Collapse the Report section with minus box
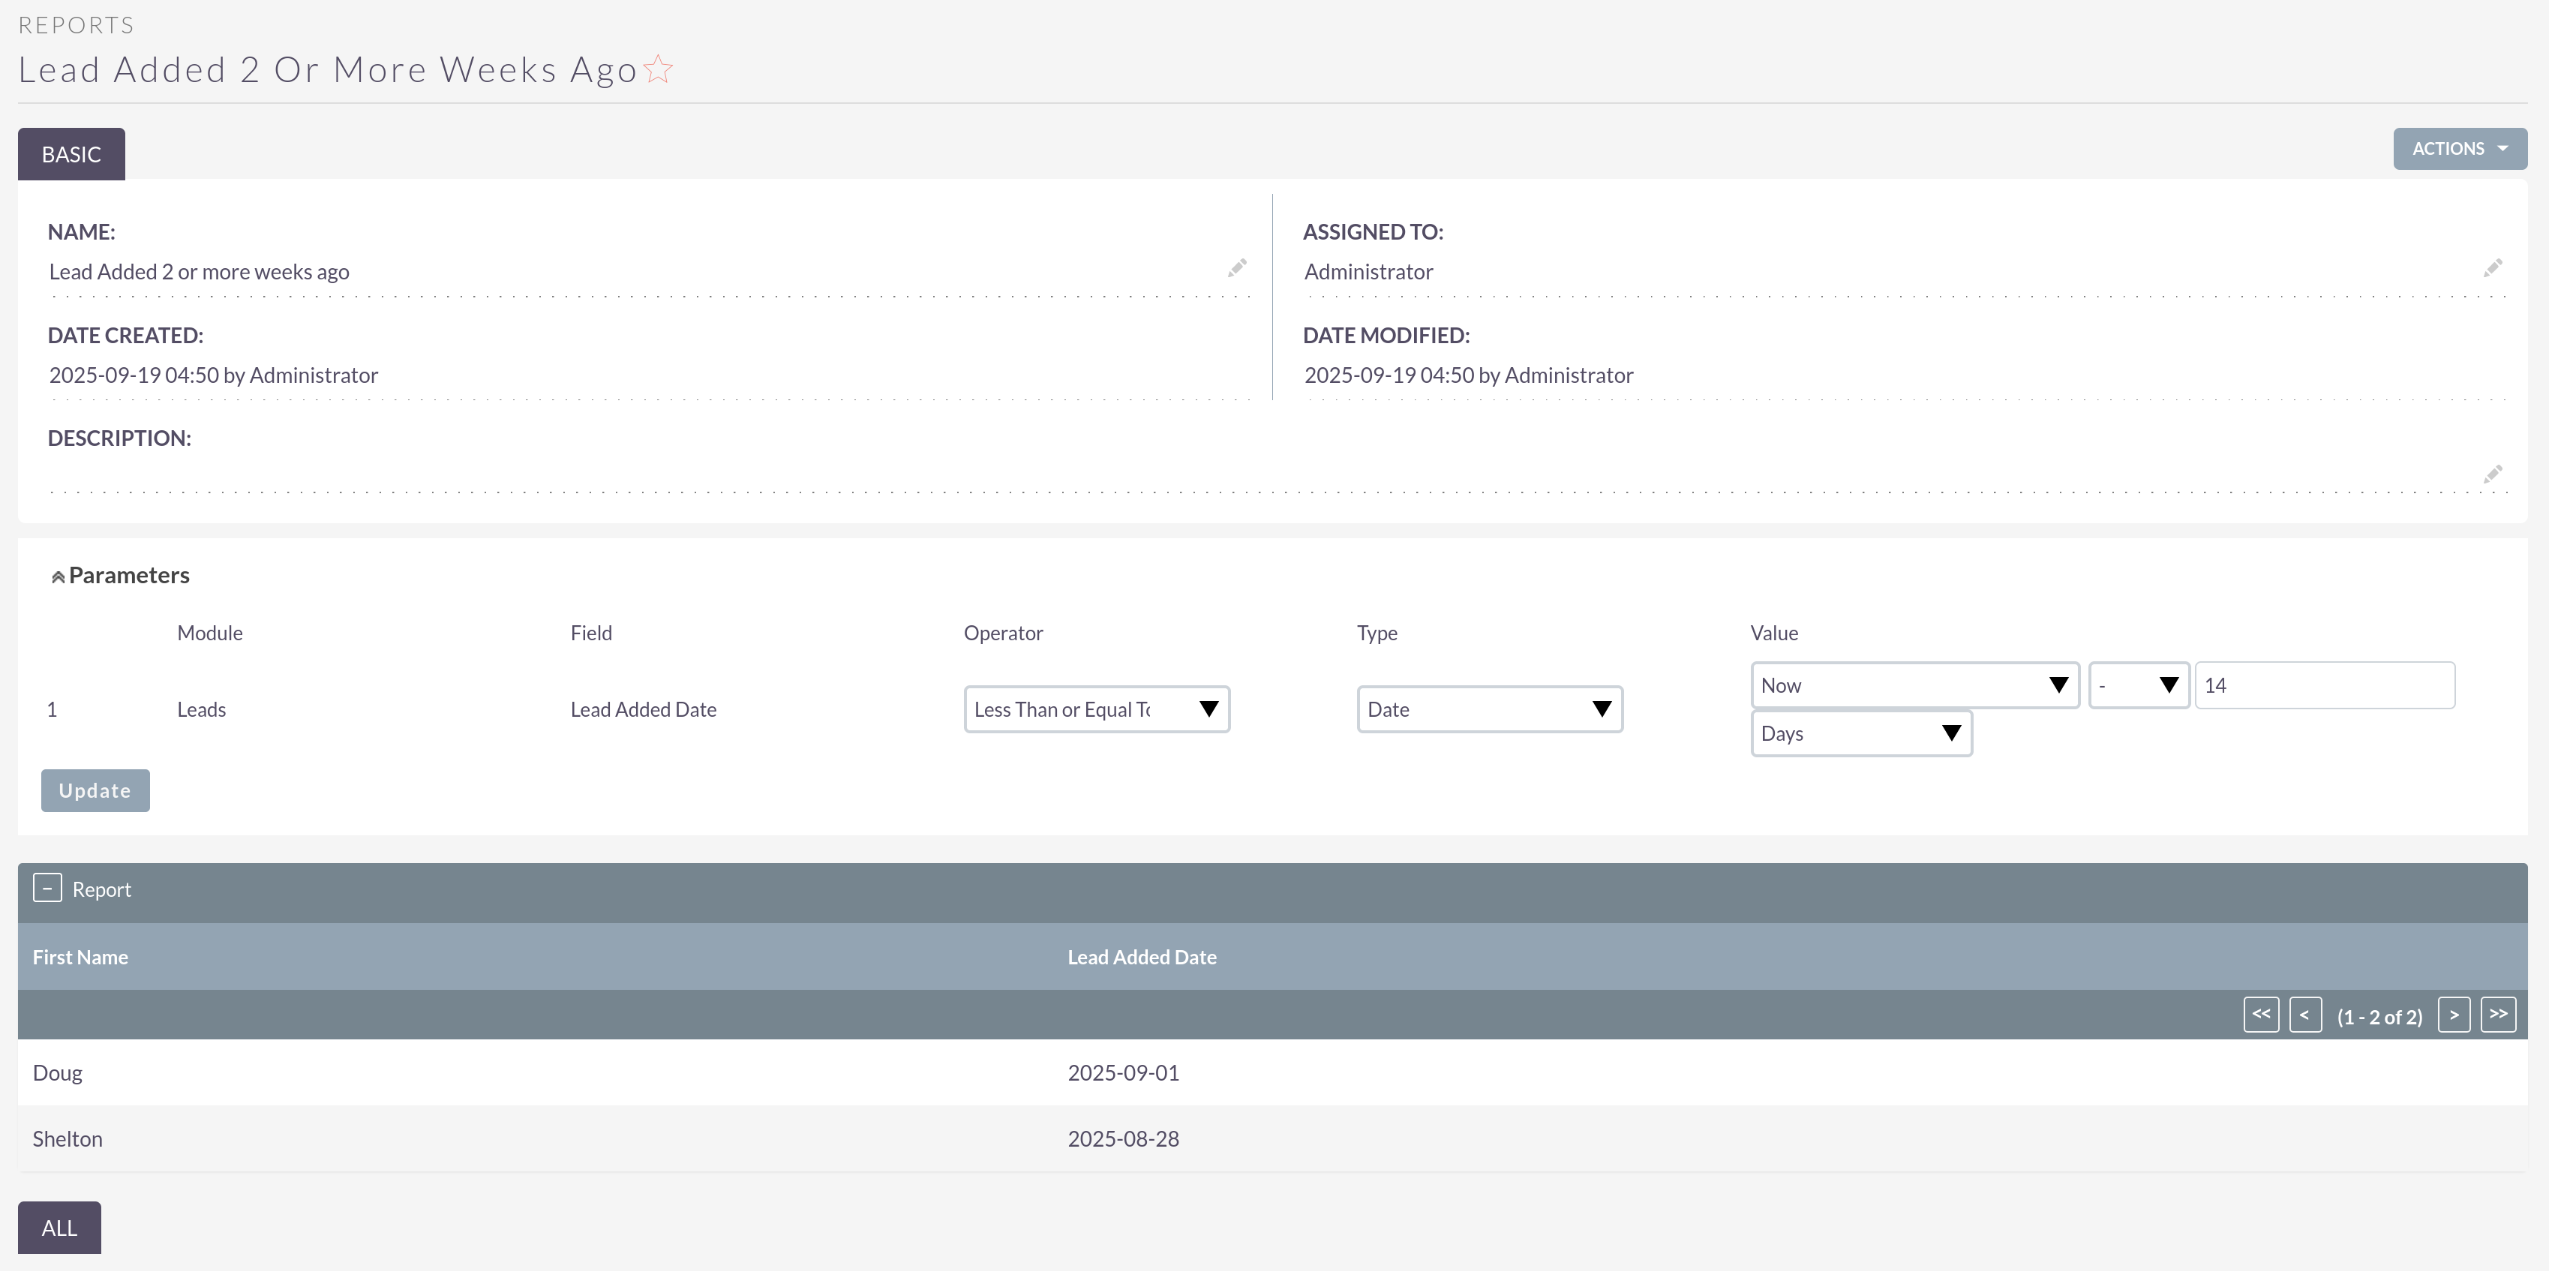The image size is (2549, 1271). click(47, 888)
